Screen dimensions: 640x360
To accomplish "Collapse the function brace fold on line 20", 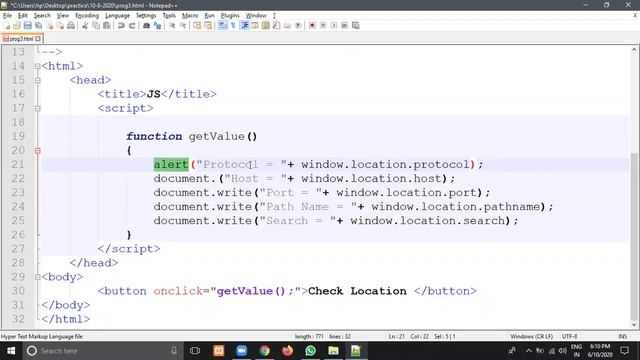I will coord(38,151).
